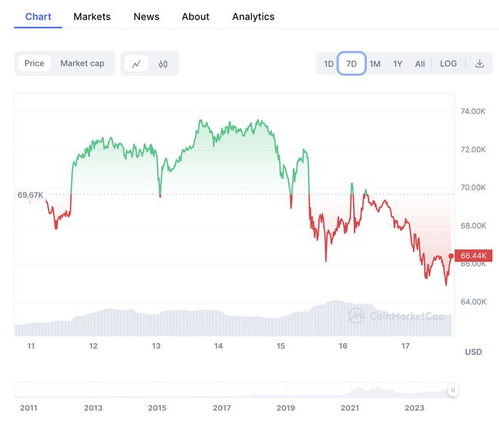Image resolution: width=499 pixels, height=421 pixels.
Task: Select the 1Y time range
Action: click(x=397, y=63)
